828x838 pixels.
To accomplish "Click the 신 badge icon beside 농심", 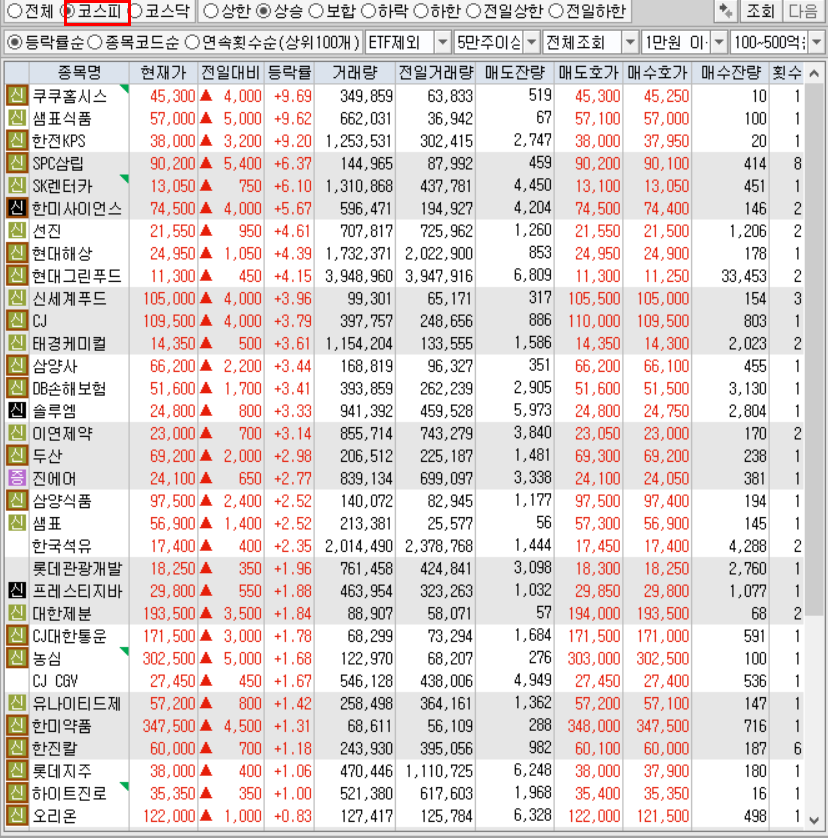I will (17, 658).
